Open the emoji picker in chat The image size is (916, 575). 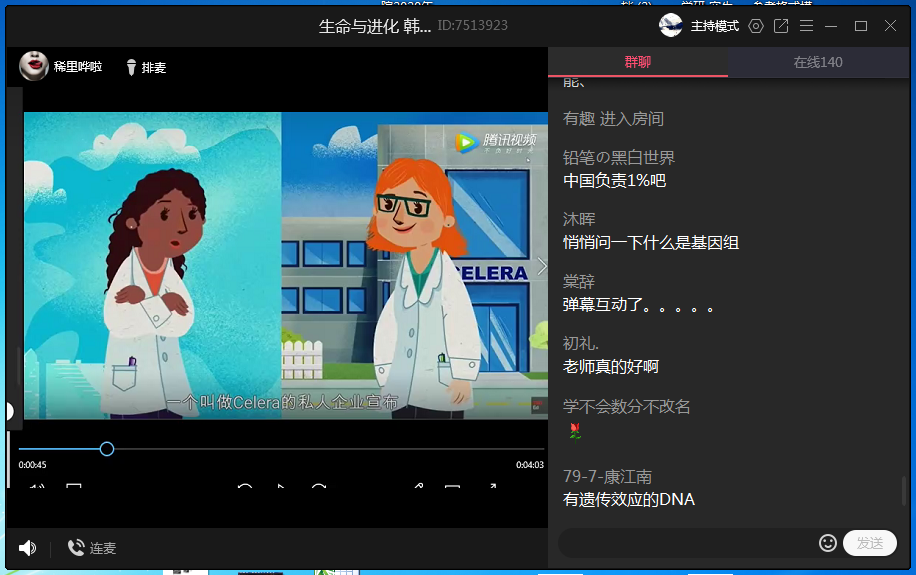(x=827, y=543)
